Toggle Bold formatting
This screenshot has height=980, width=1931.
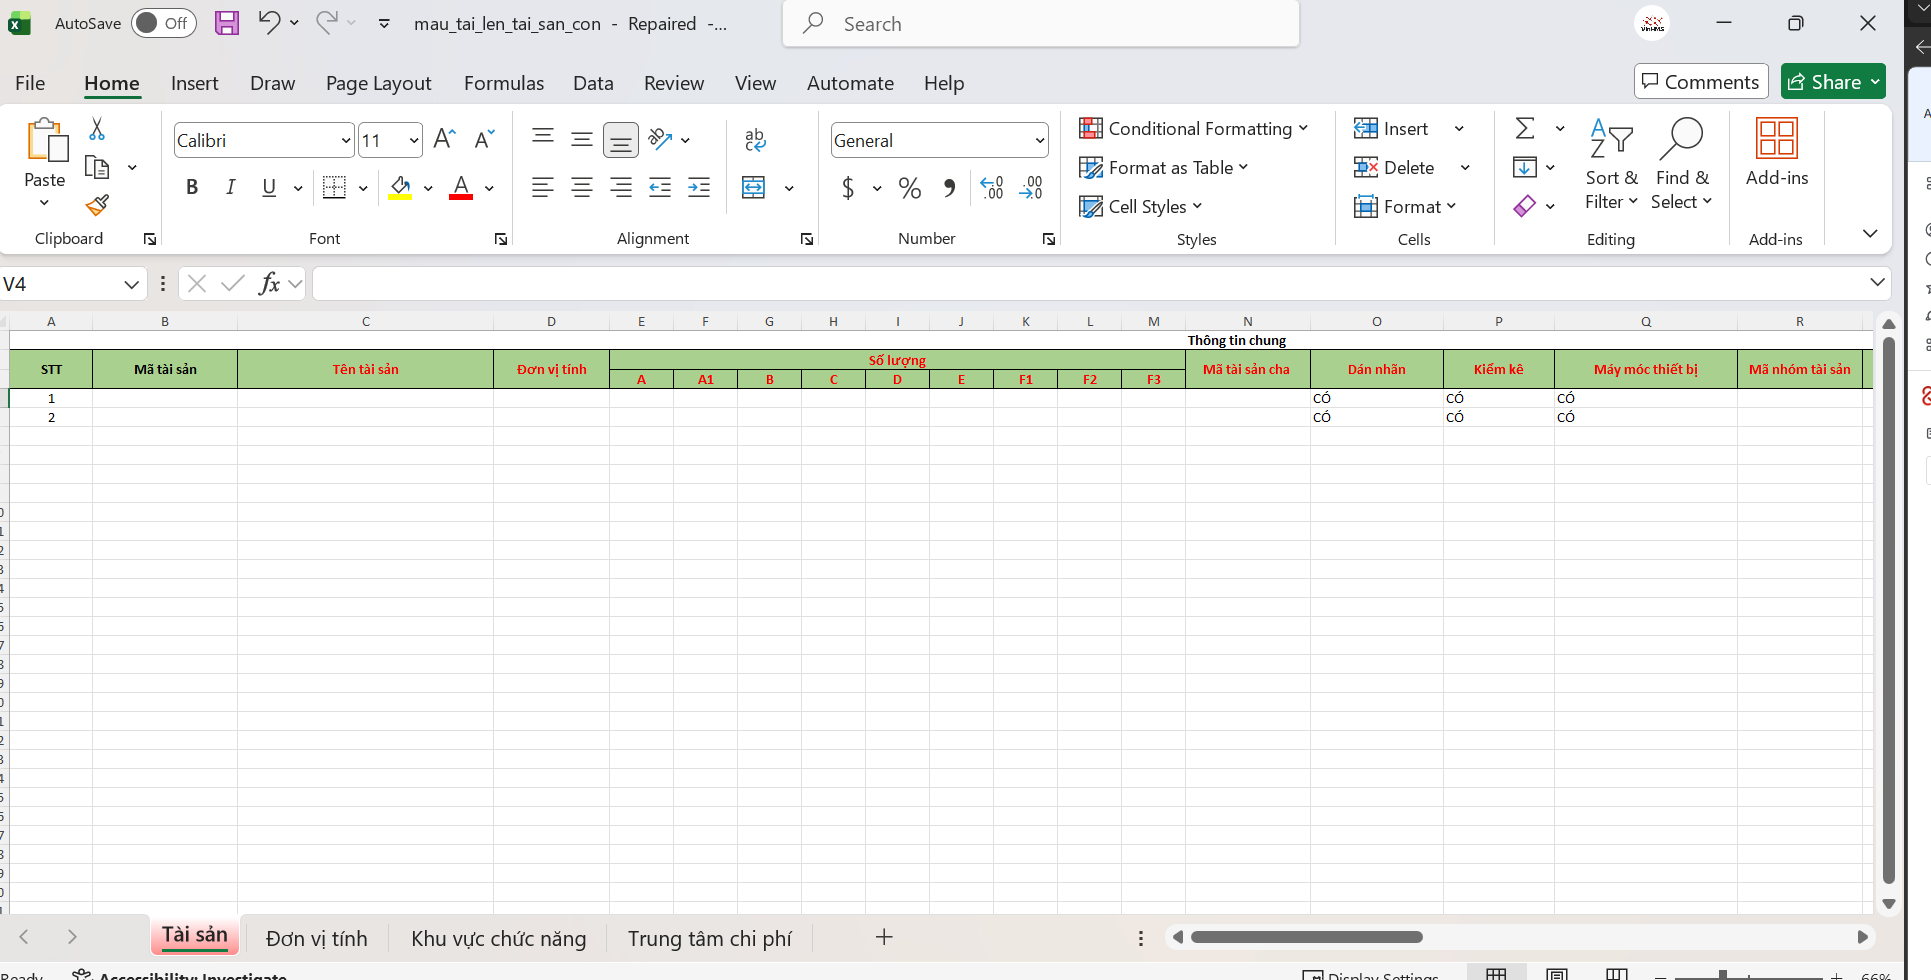(192, 188)
